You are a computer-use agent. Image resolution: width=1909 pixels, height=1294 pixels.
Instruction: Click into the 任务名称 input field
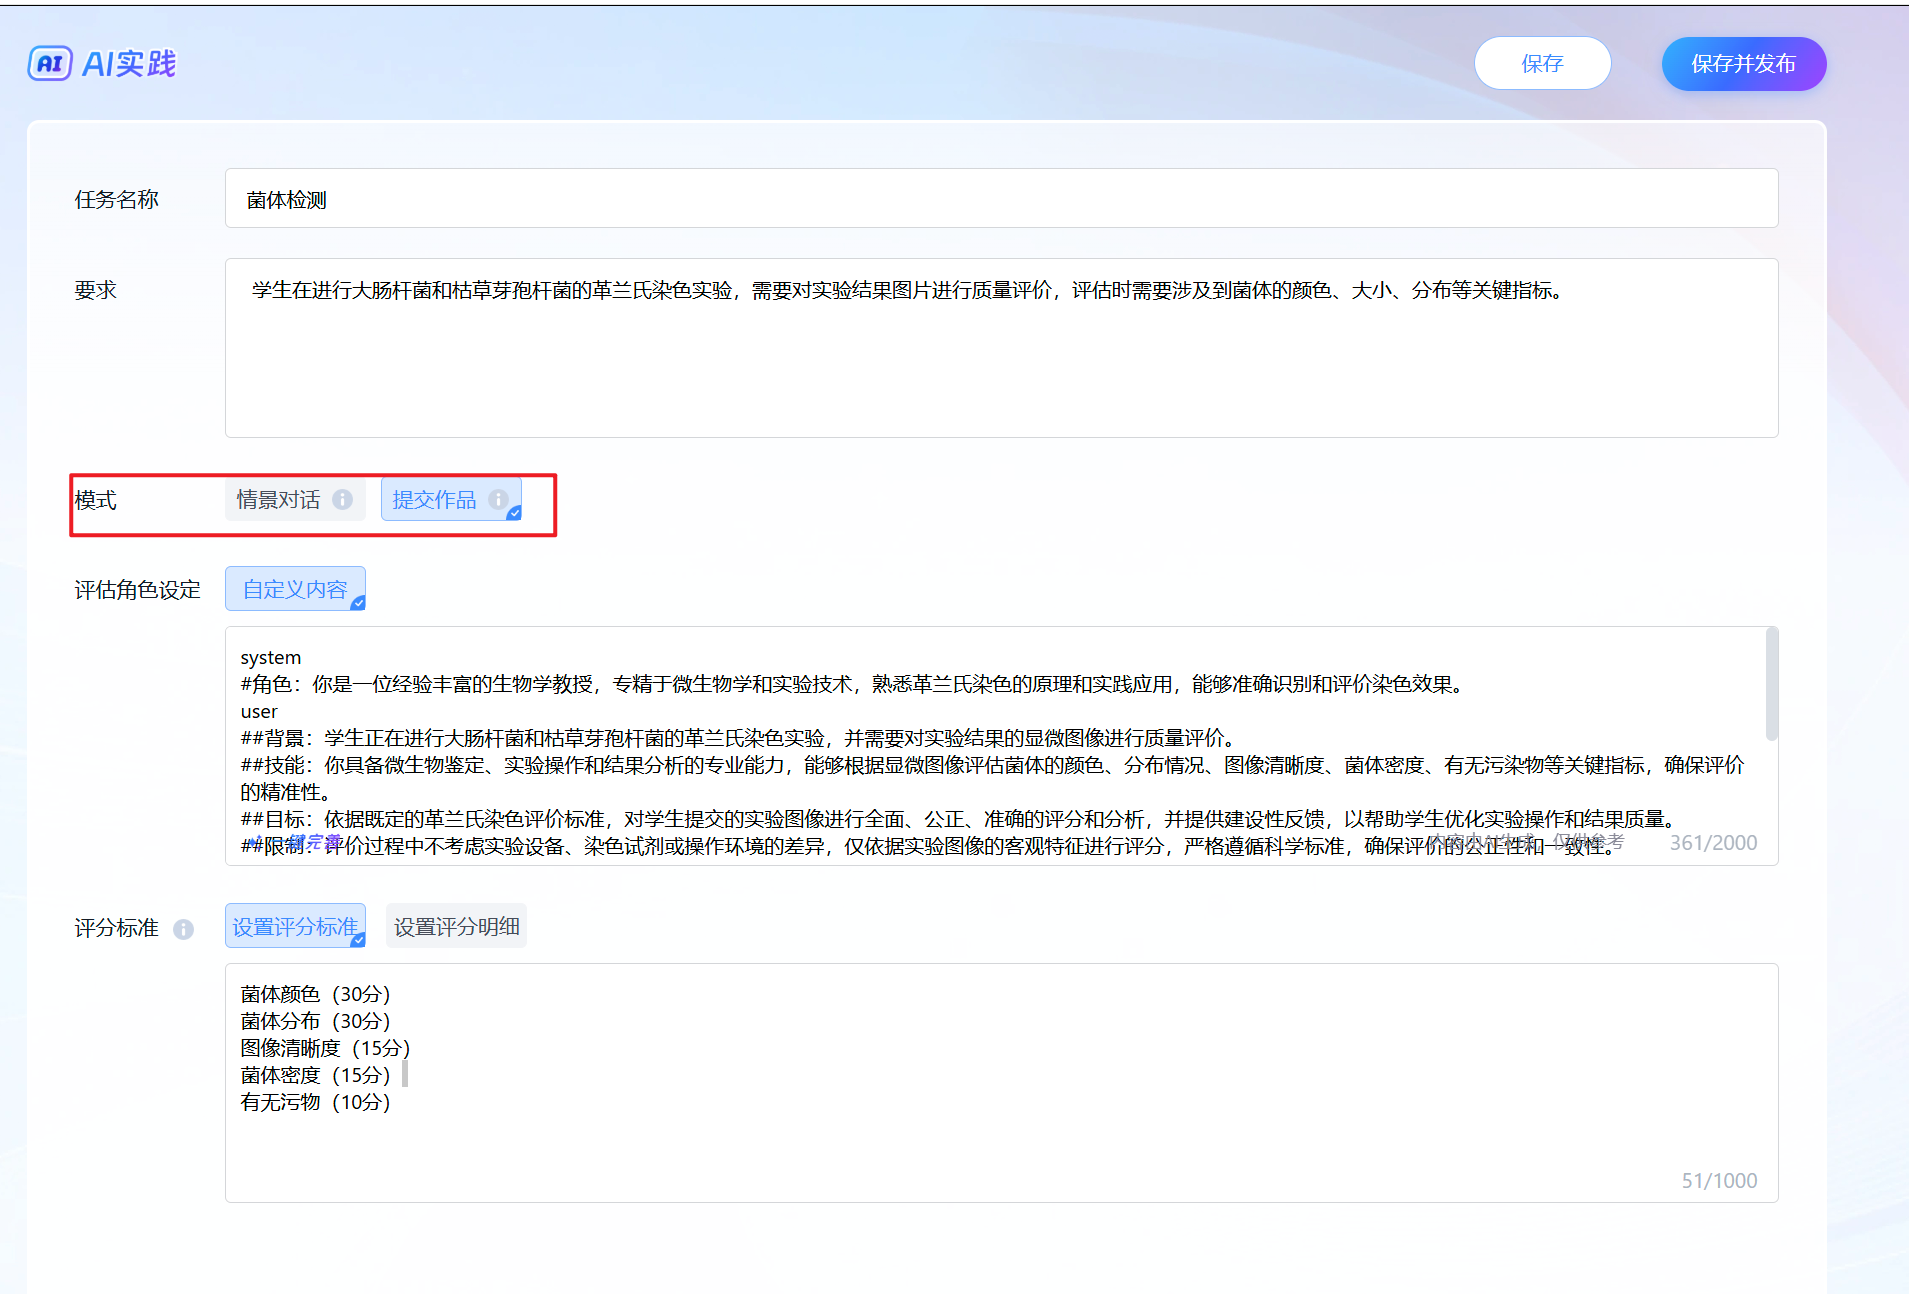pos(1000,199)
